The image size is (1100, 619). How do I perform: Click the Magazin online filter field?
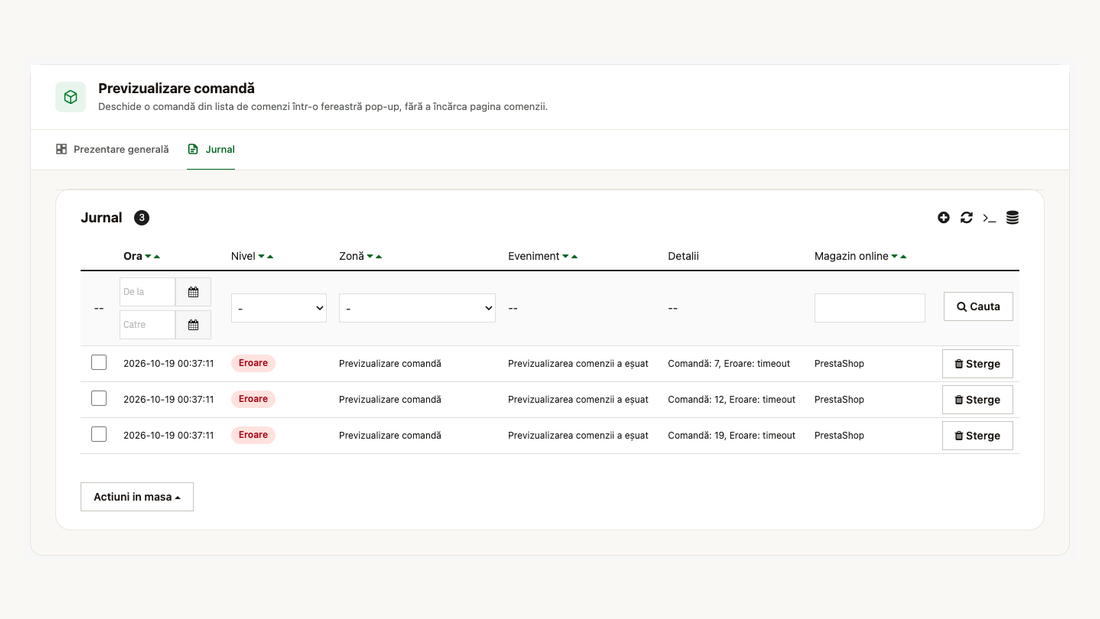[x=870, y=308]
